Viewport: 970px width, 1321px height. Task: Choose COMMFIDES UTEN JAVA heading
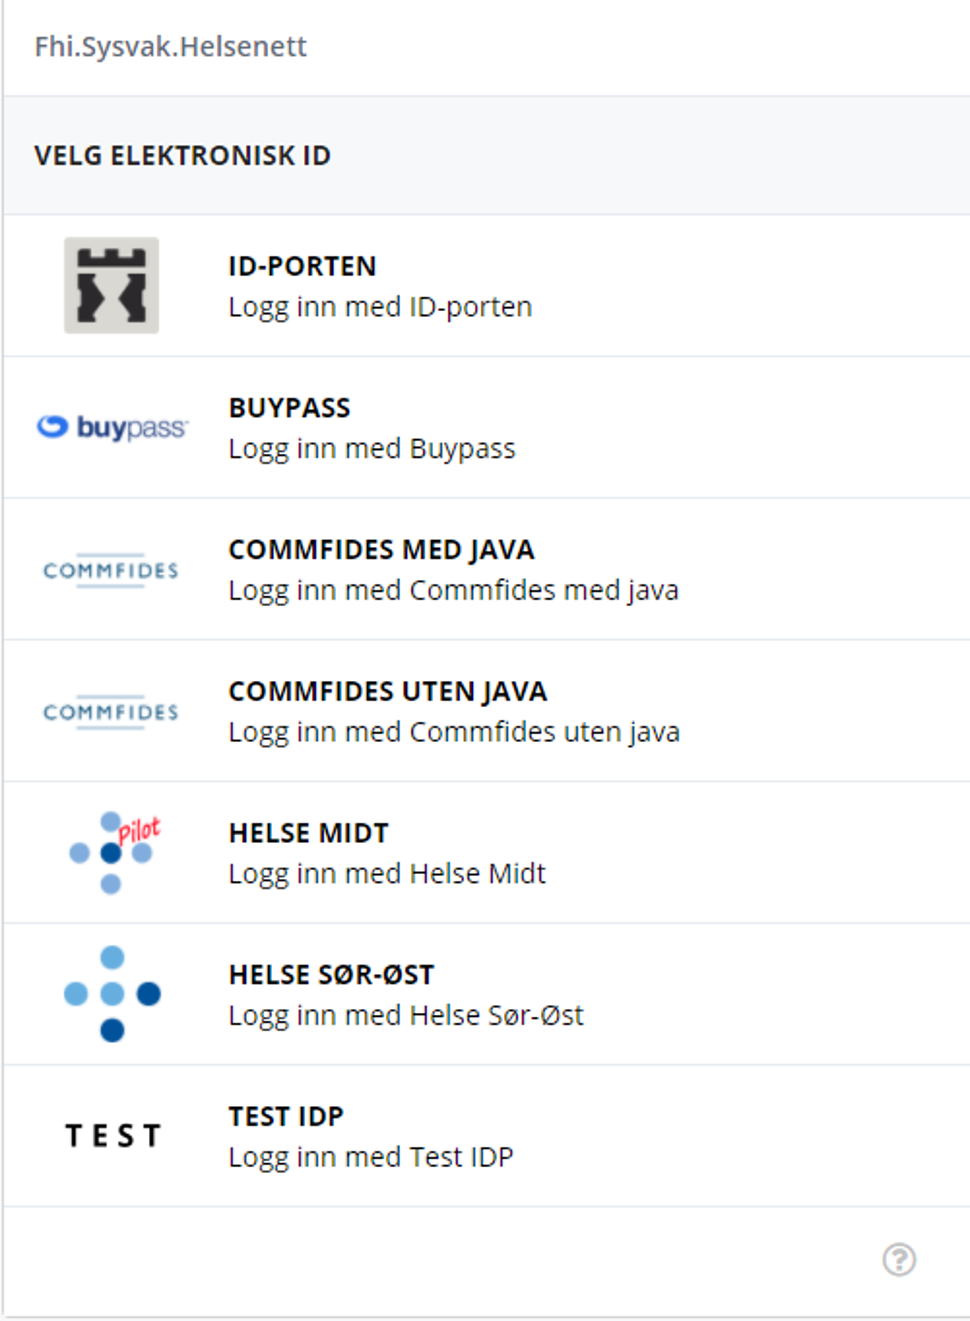click(x=387, y=692)
